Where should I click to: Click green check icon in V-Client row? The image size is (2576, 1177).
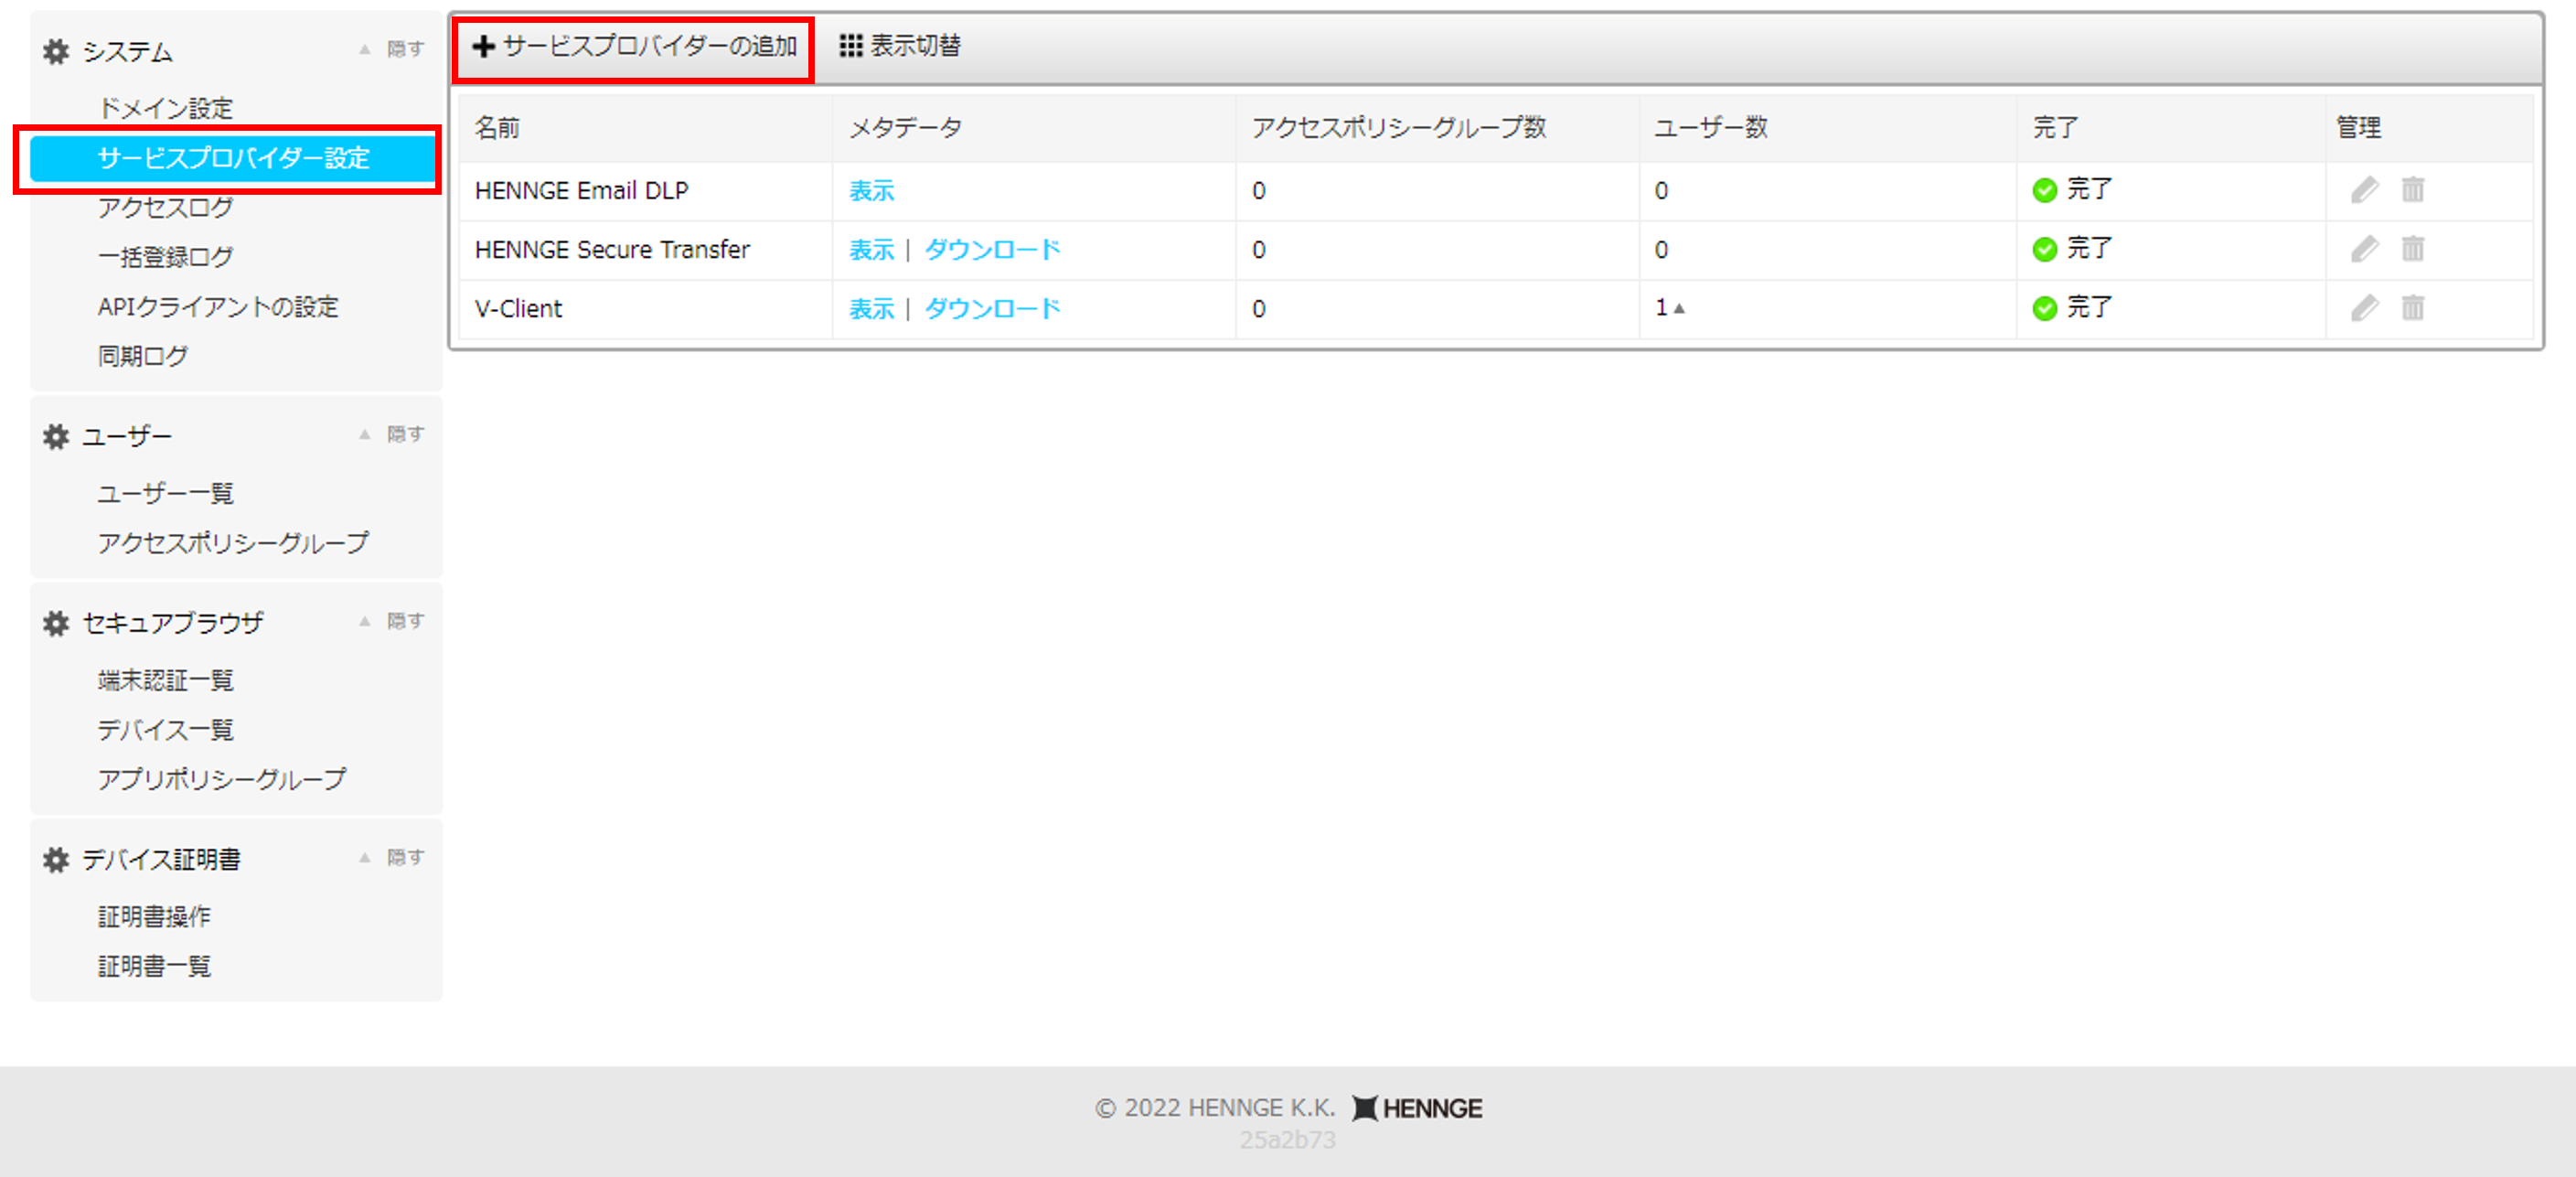(2044, 308)
